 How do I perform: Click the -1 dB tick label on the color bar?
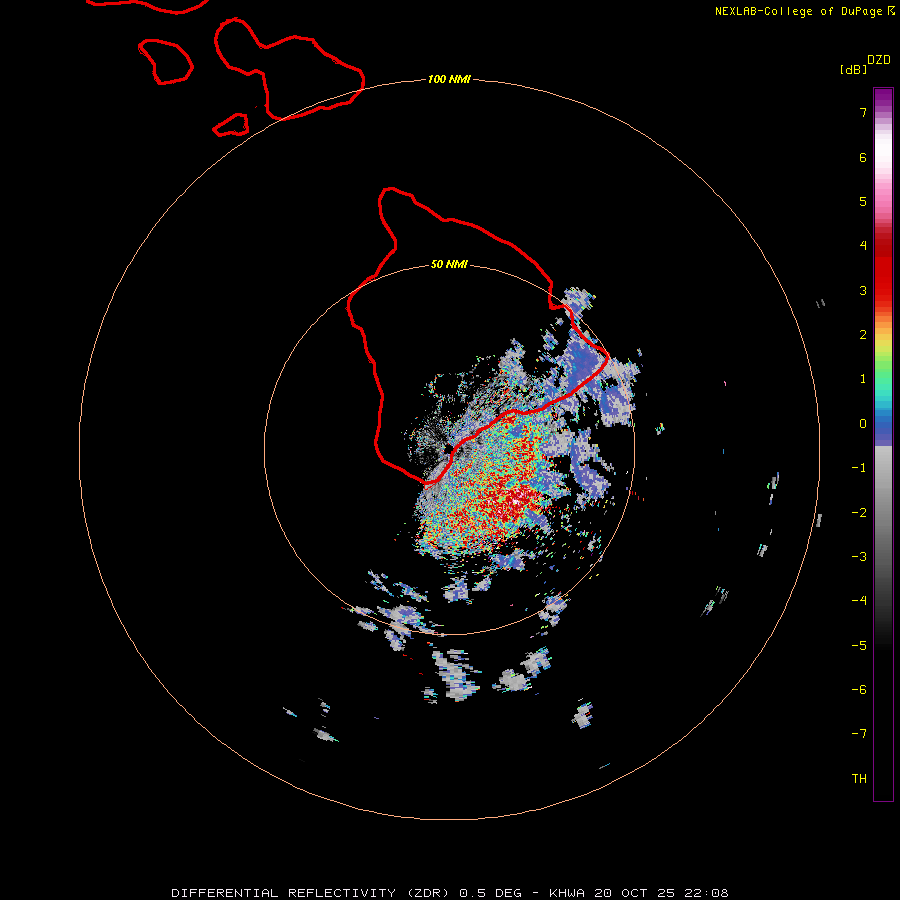pos(859,468)
